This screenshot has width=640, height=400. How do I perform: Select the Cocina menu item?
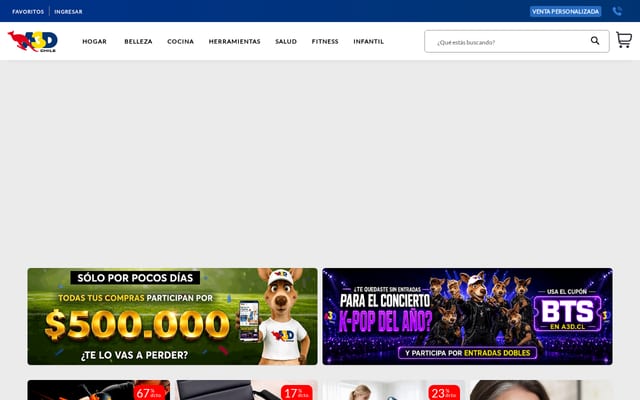click(180, 41)
